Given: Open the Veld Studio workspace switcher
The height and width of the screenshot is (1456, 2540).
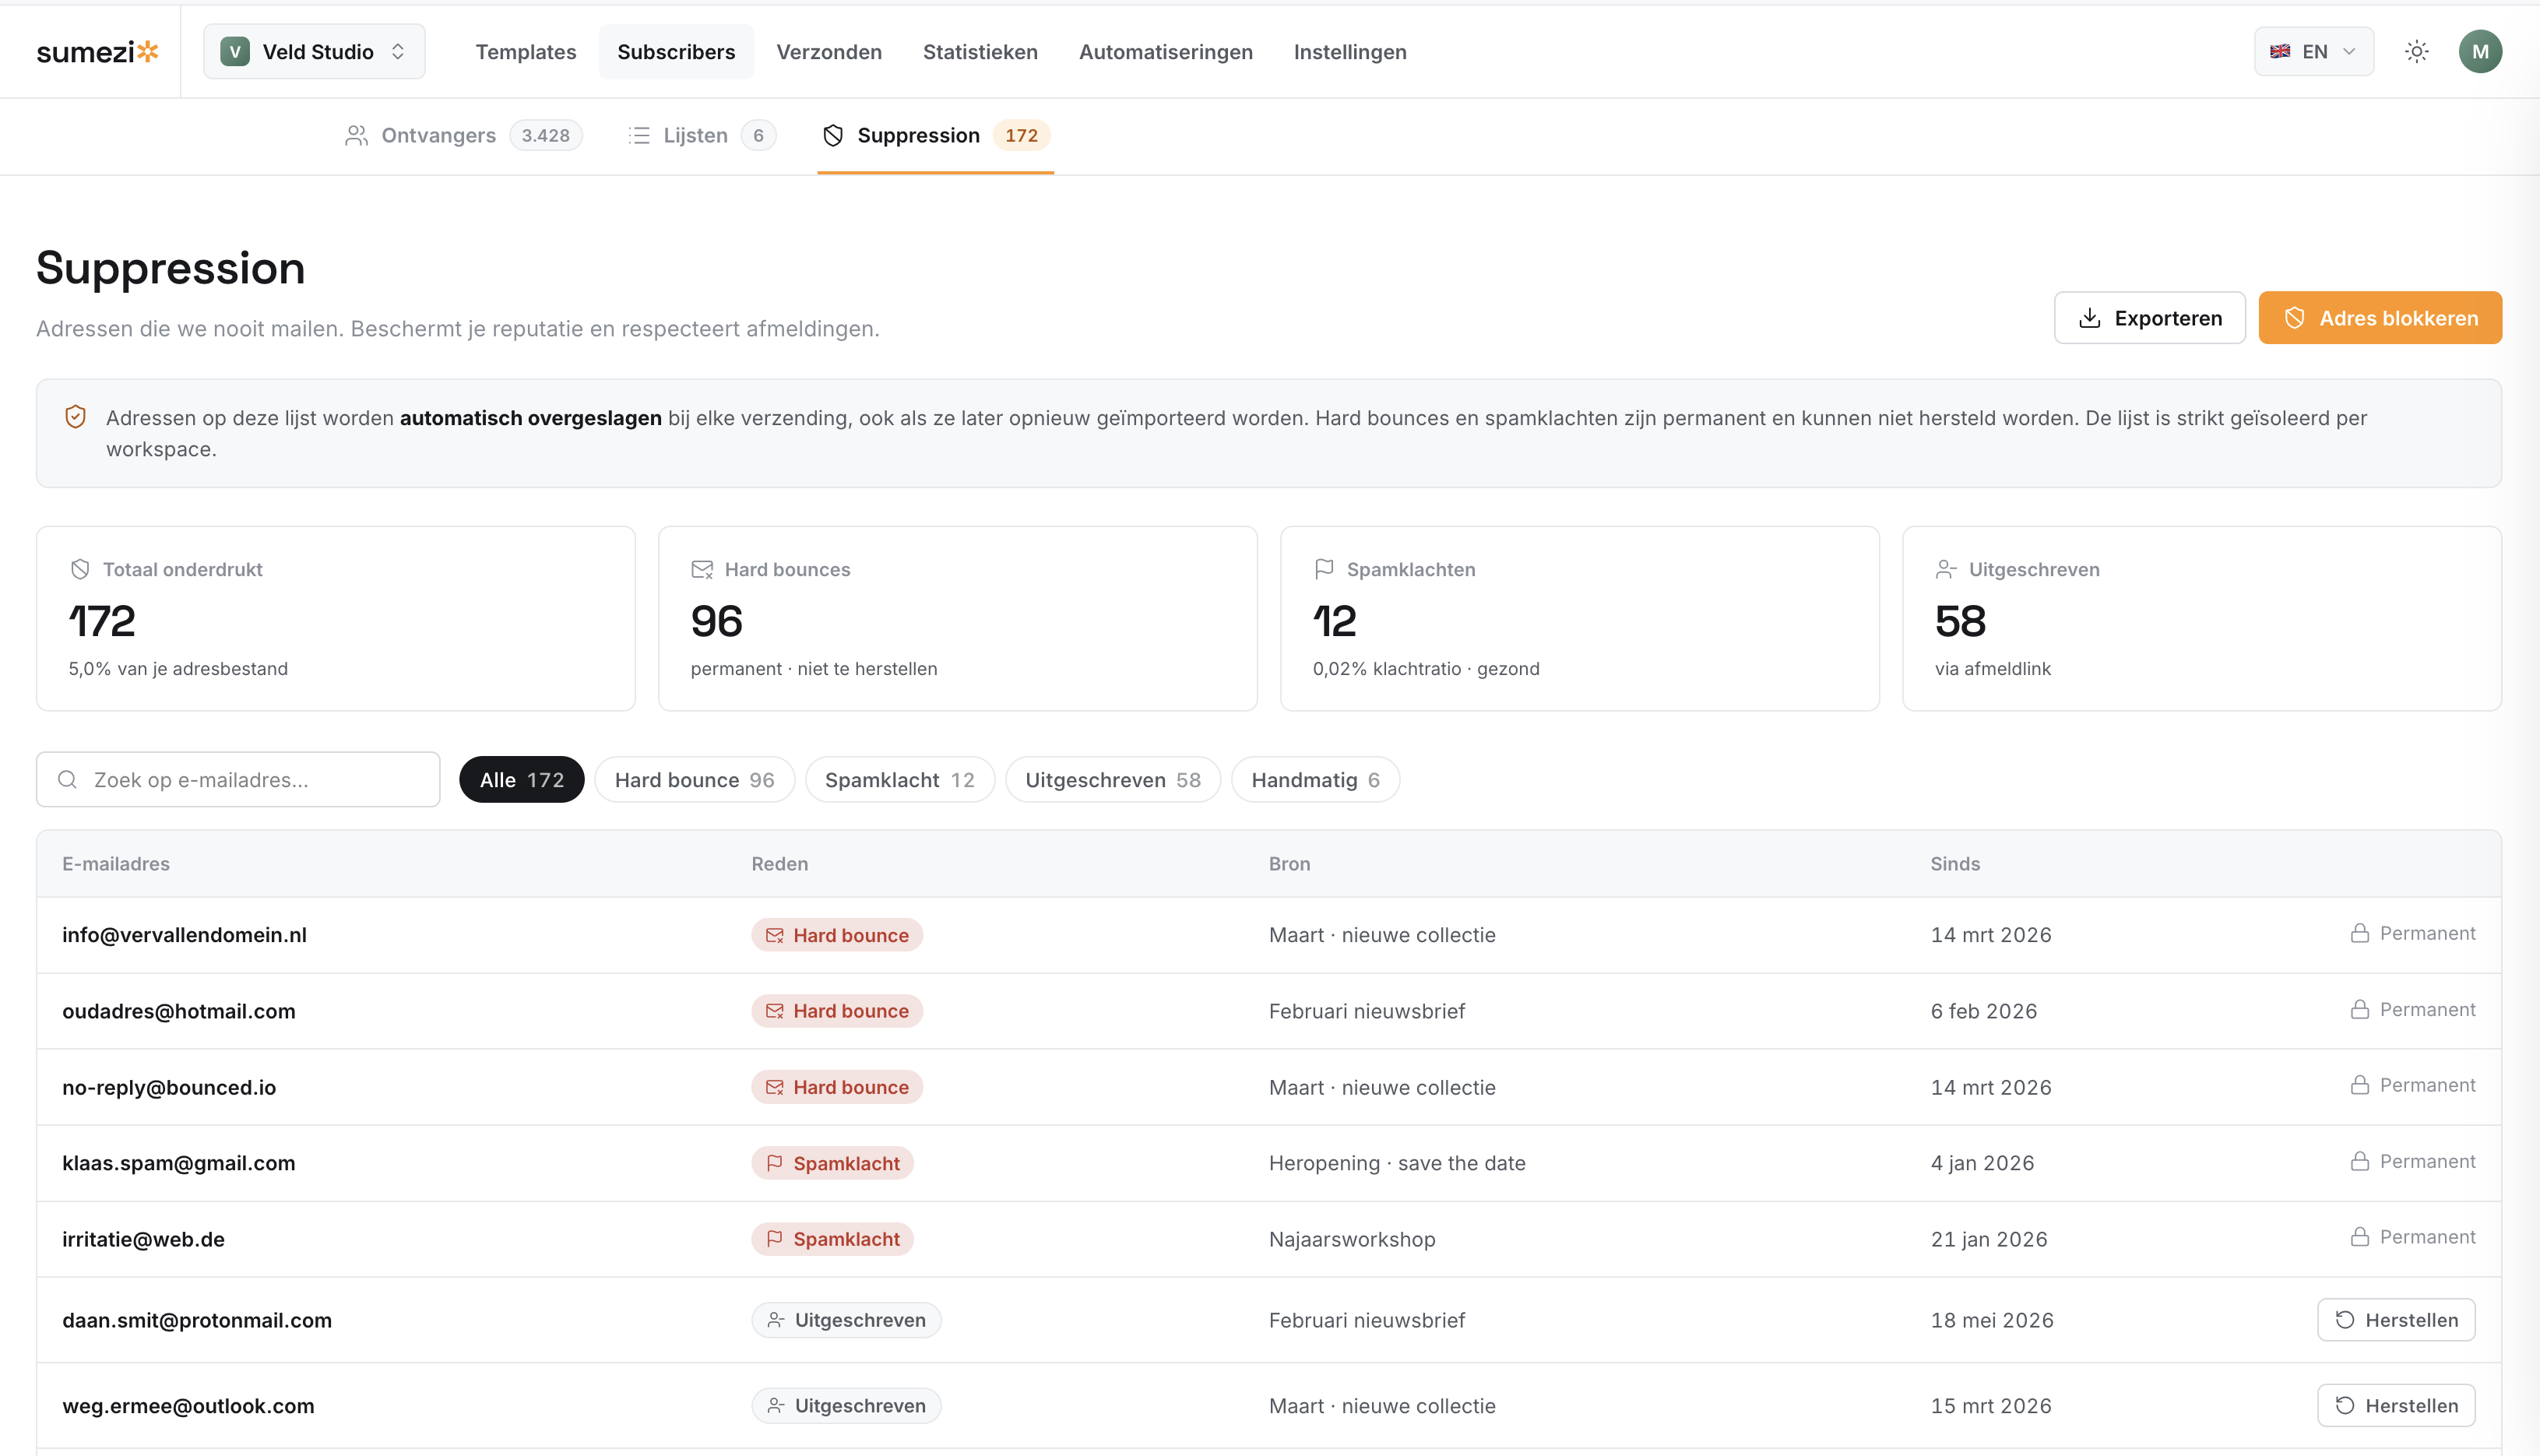Looking at the screenshot, I should (x=314, y=52).
